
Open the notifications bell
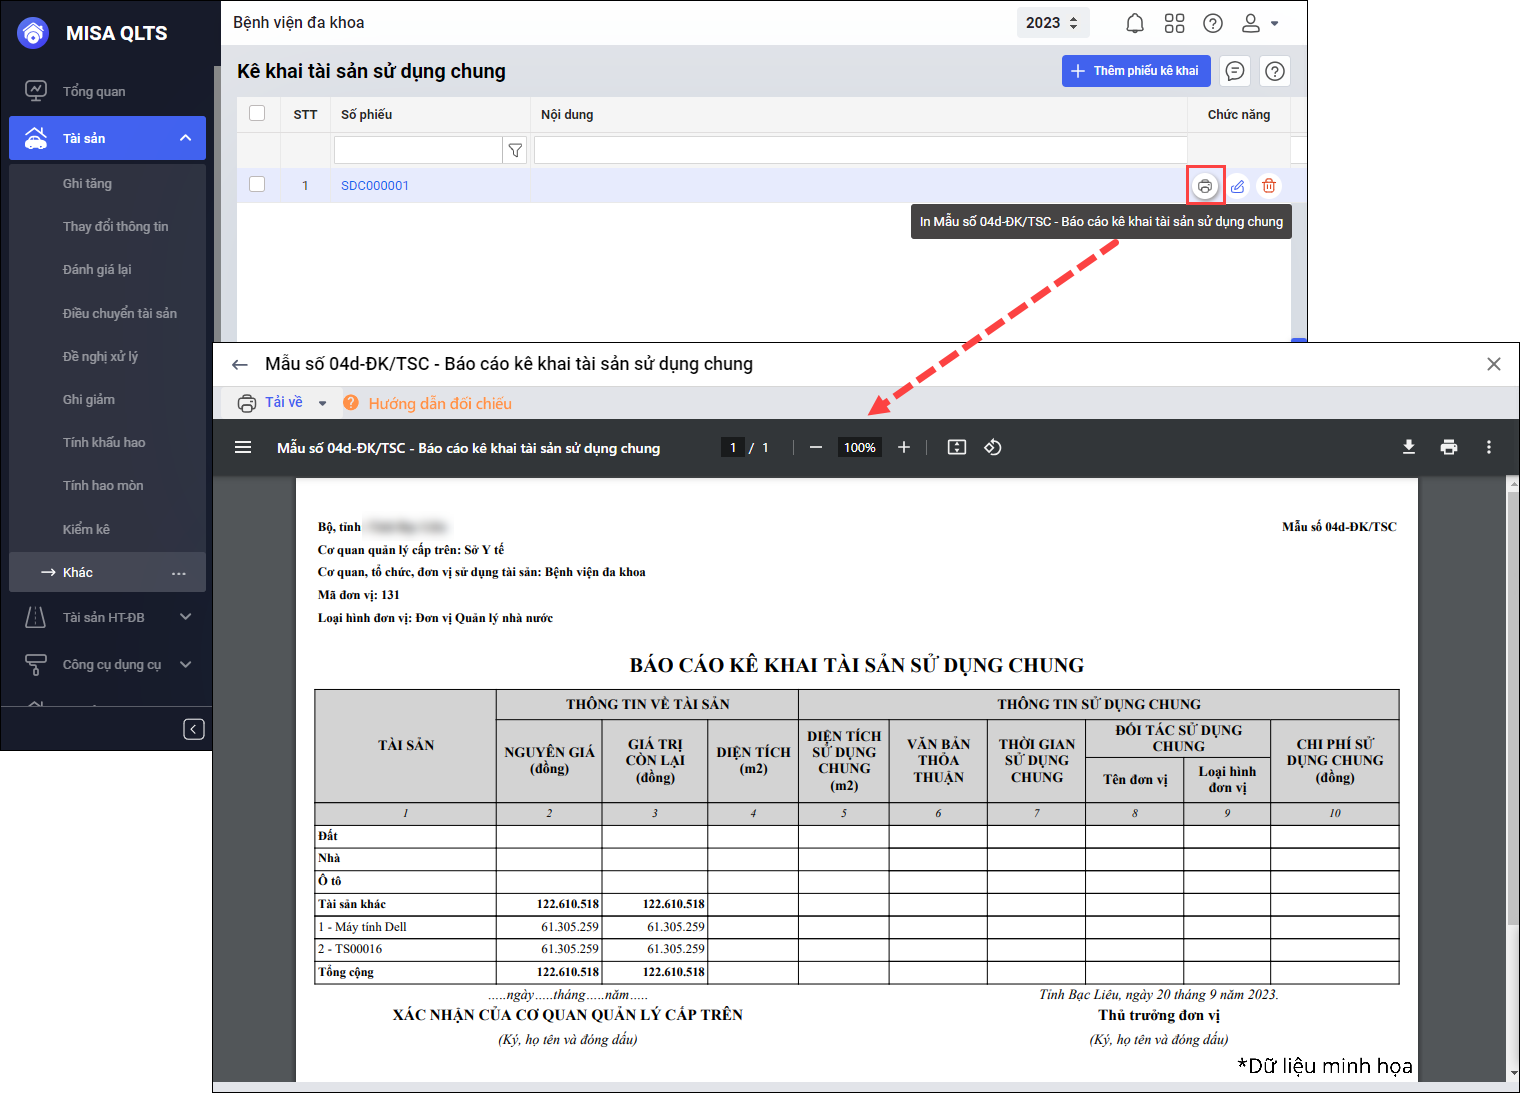point(1135,23)
